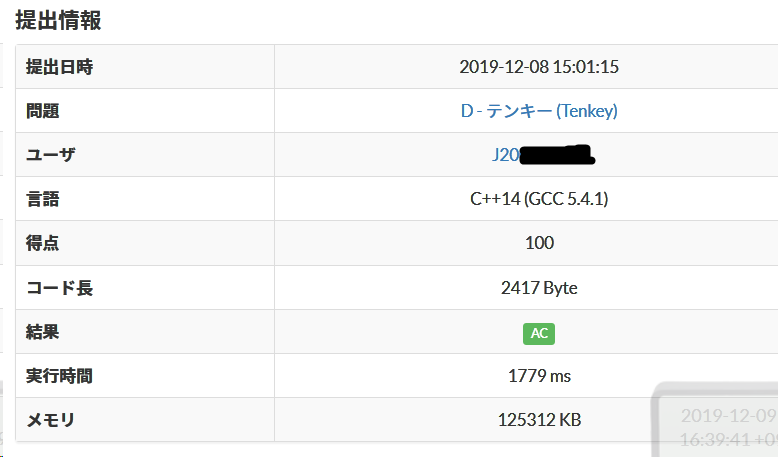Select the memory value 125312 KB
Screen dimensions: 778x457
click(539, 420)
